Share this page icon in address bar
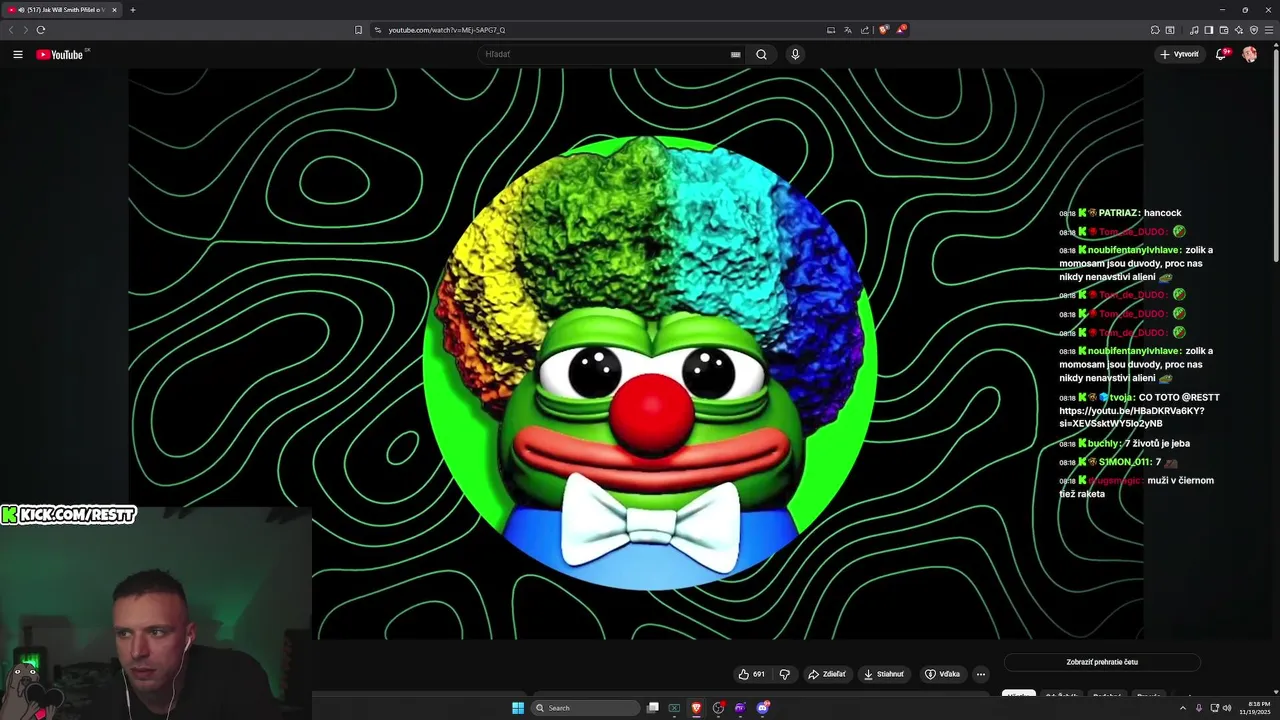This screenshot has height=720, width=1280. point(865,30)
